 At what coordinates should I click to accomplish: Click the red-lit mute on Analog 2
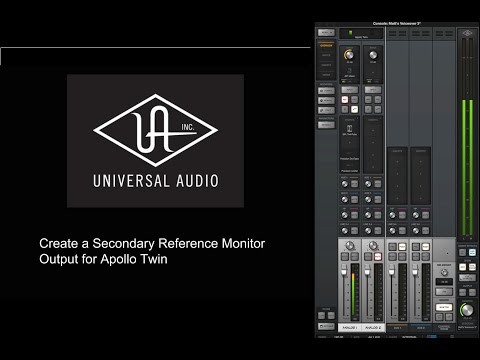(x=378, y=256)
